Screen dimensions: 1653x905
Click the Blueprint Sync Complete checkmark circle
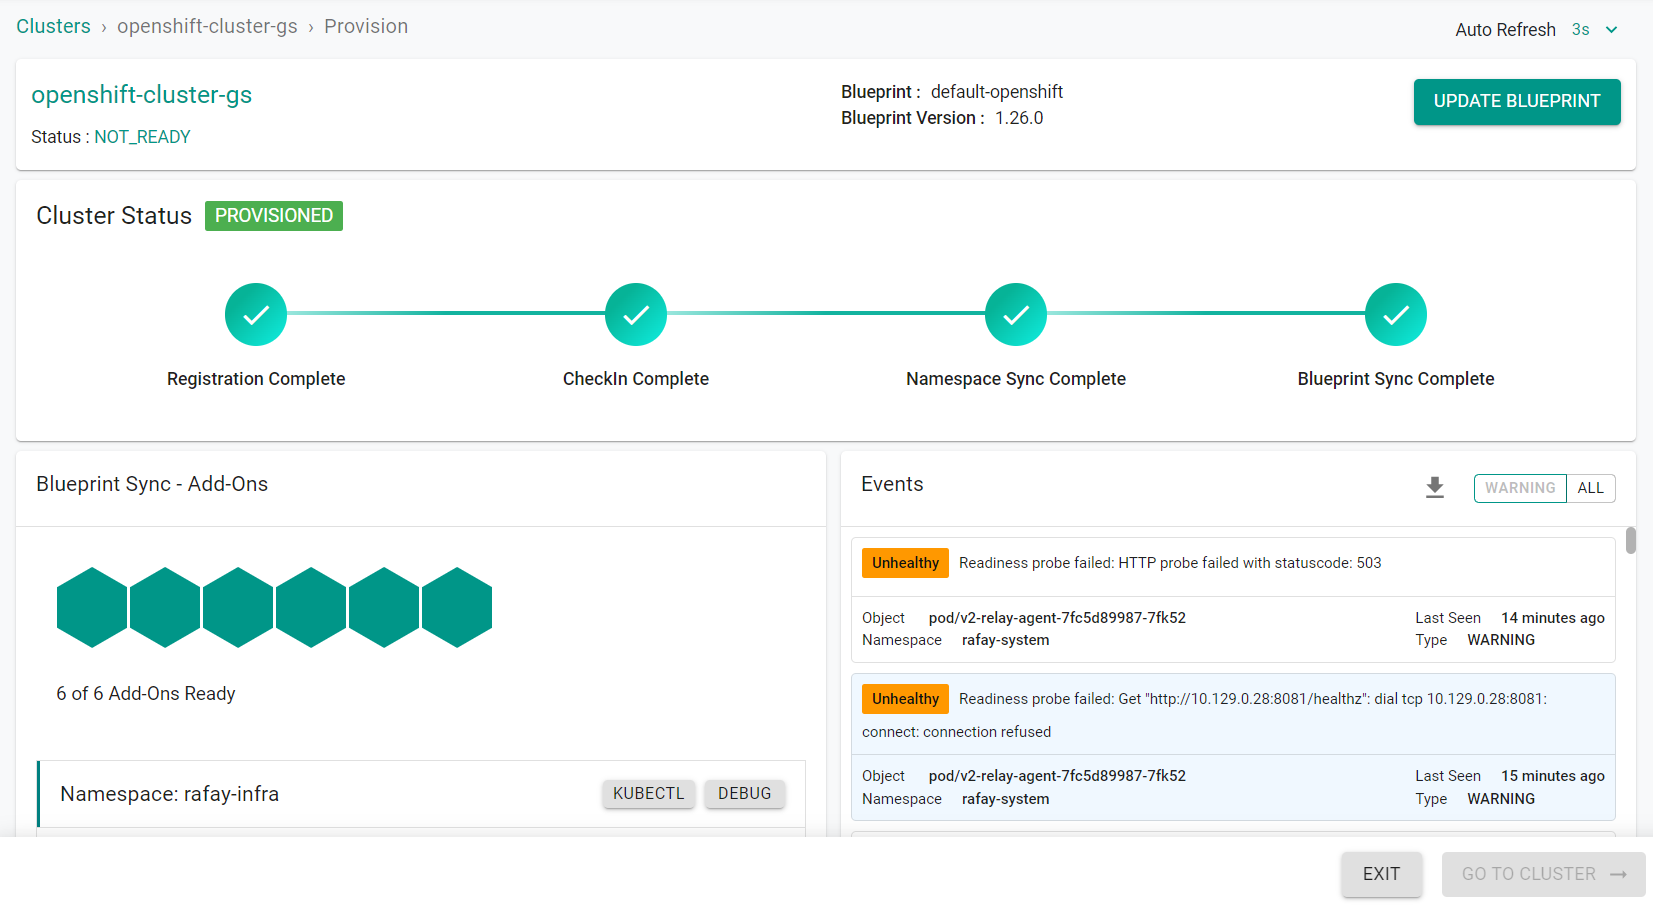coord(1396,315)
